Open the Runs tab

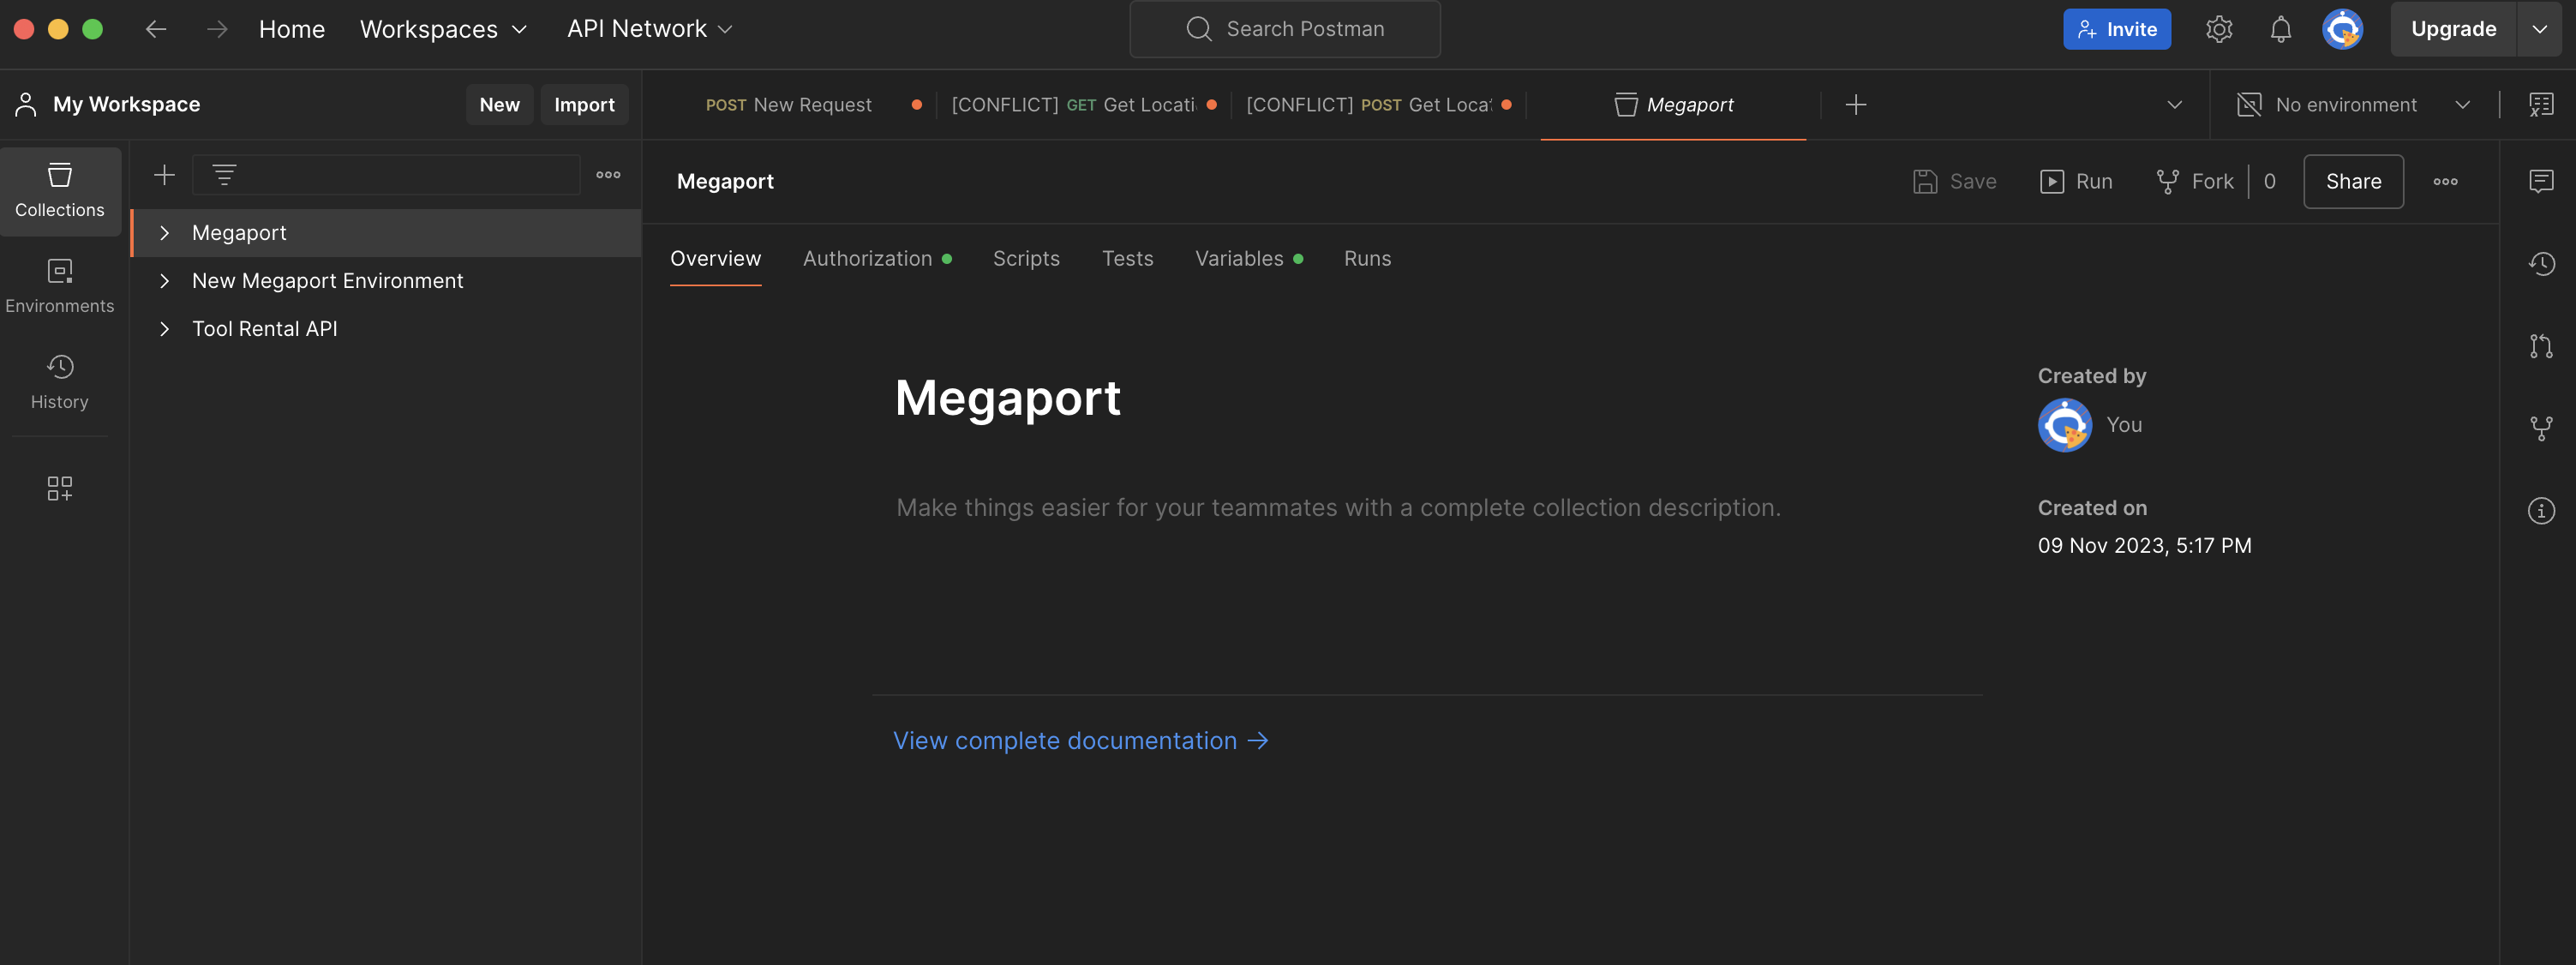point(1367,259)
